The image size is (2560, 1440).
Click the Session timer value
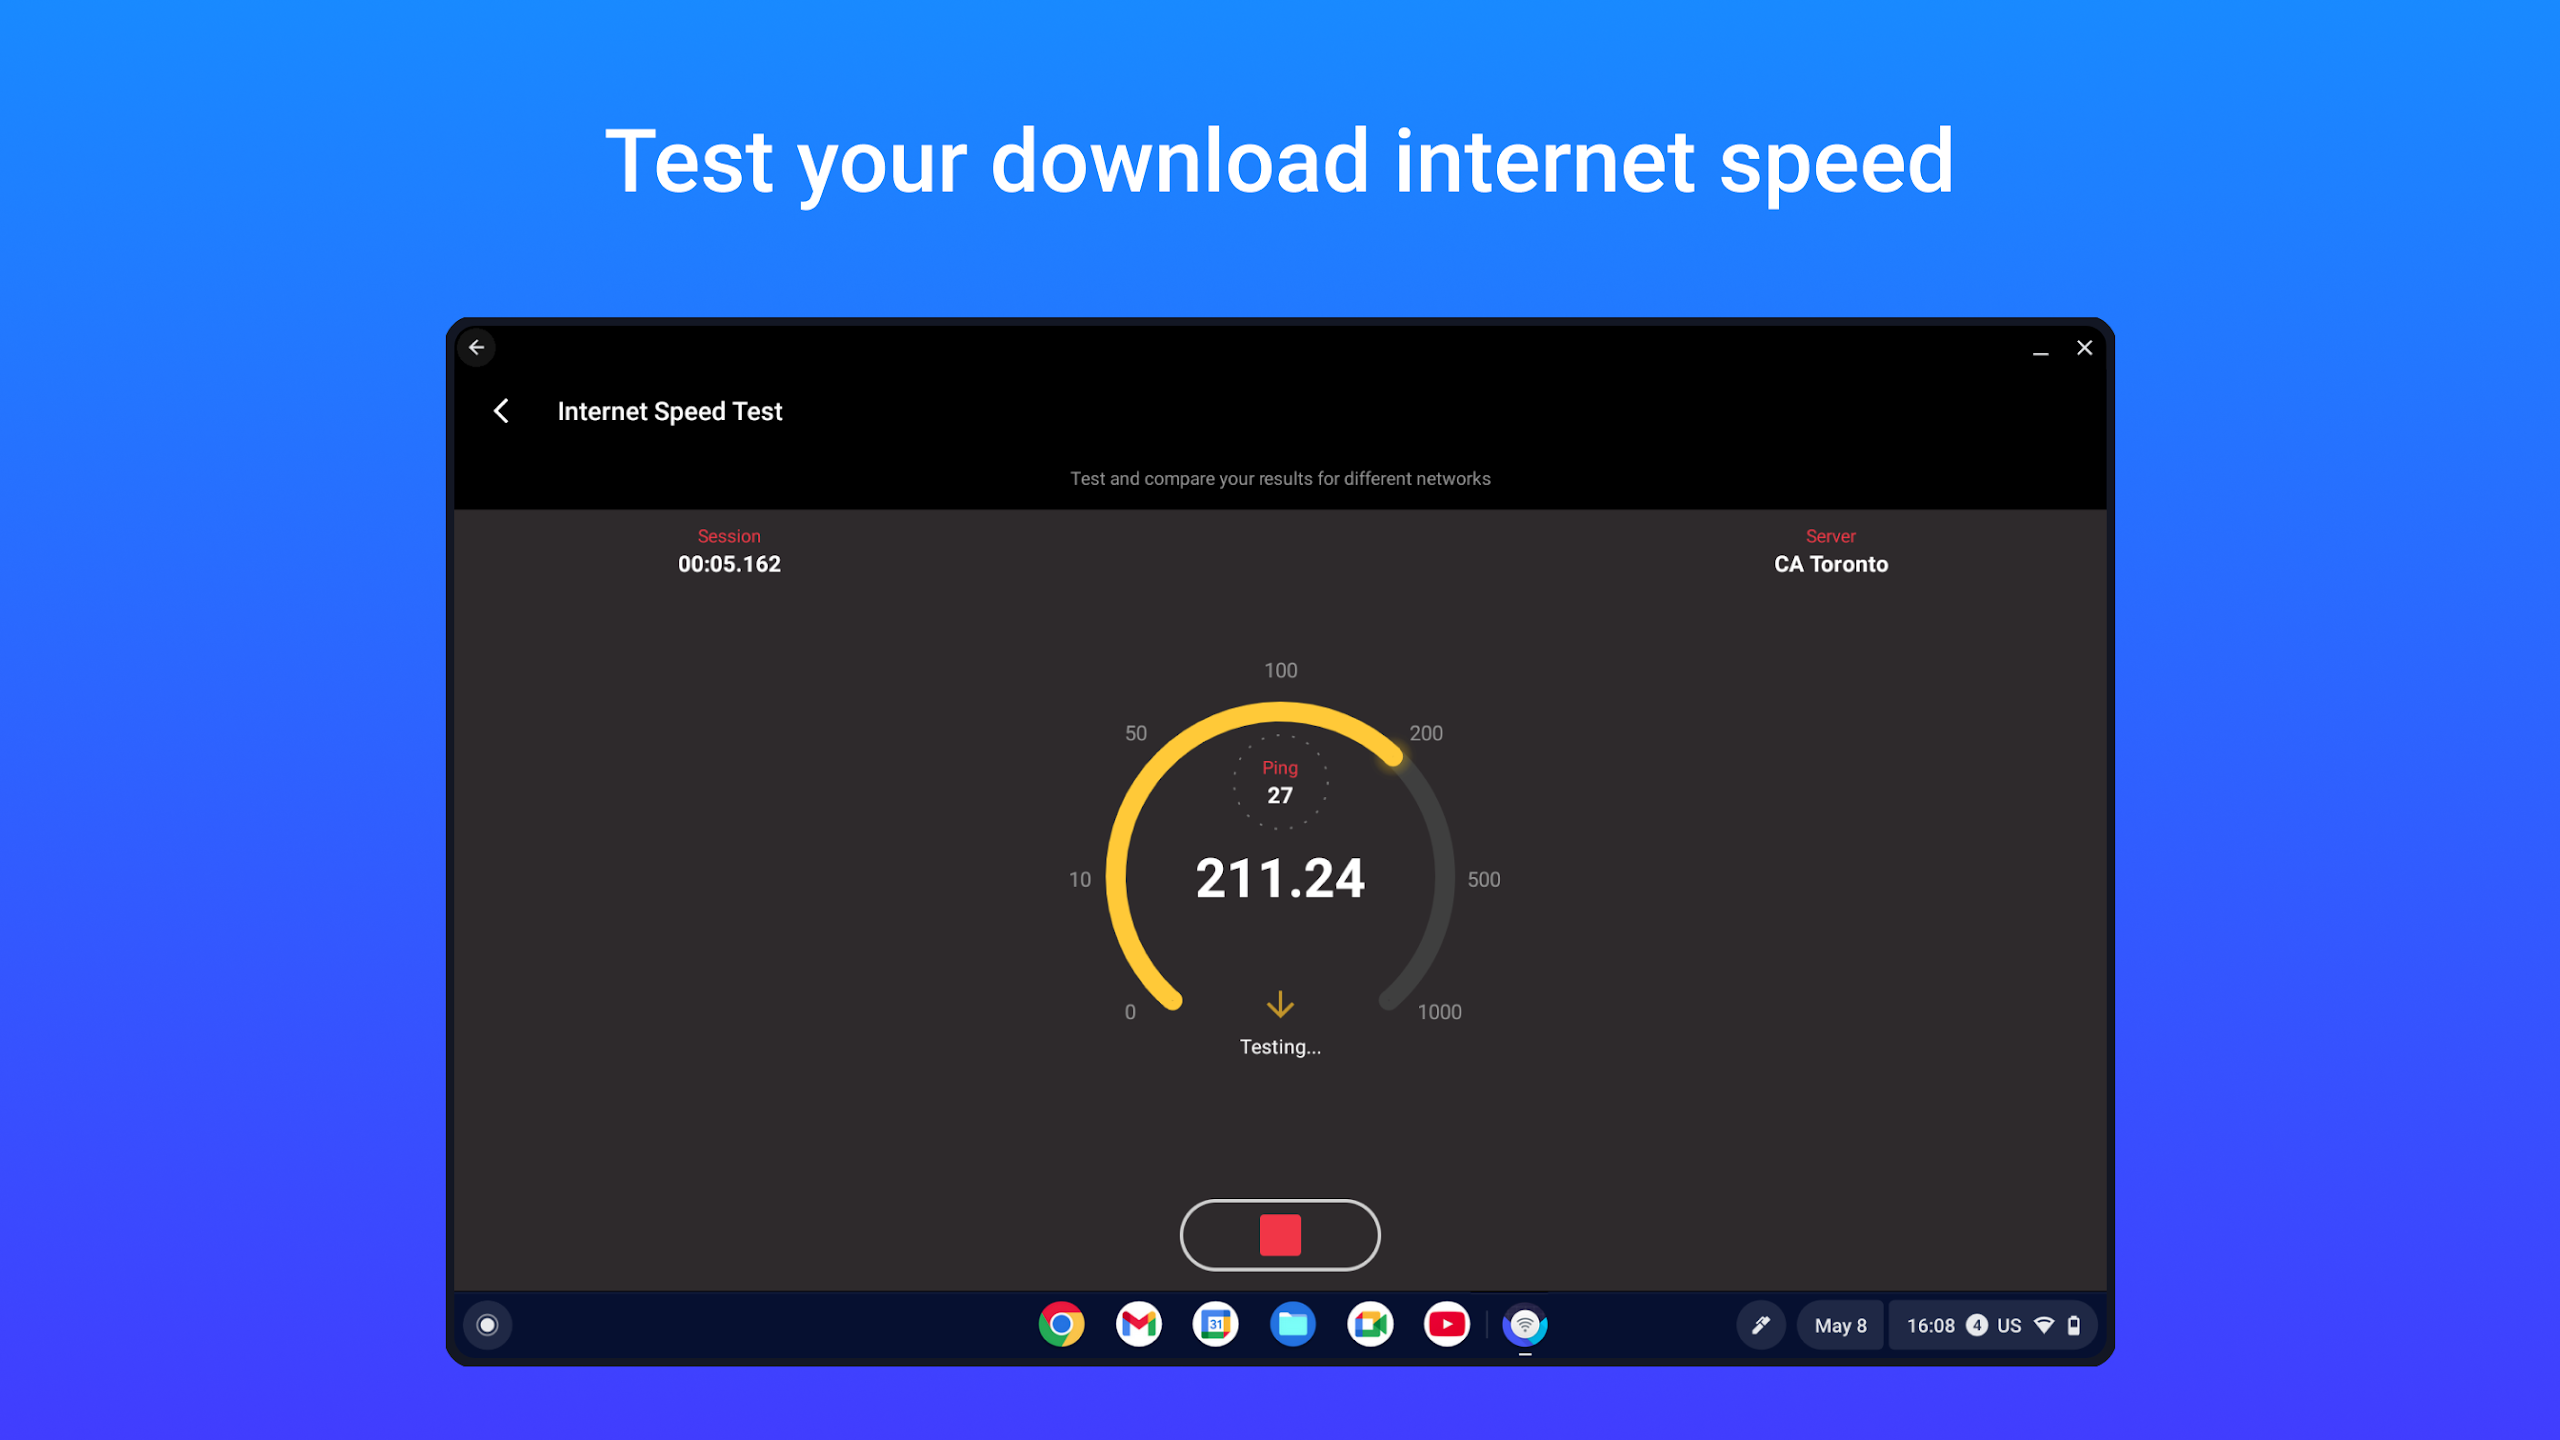point(729,564)
